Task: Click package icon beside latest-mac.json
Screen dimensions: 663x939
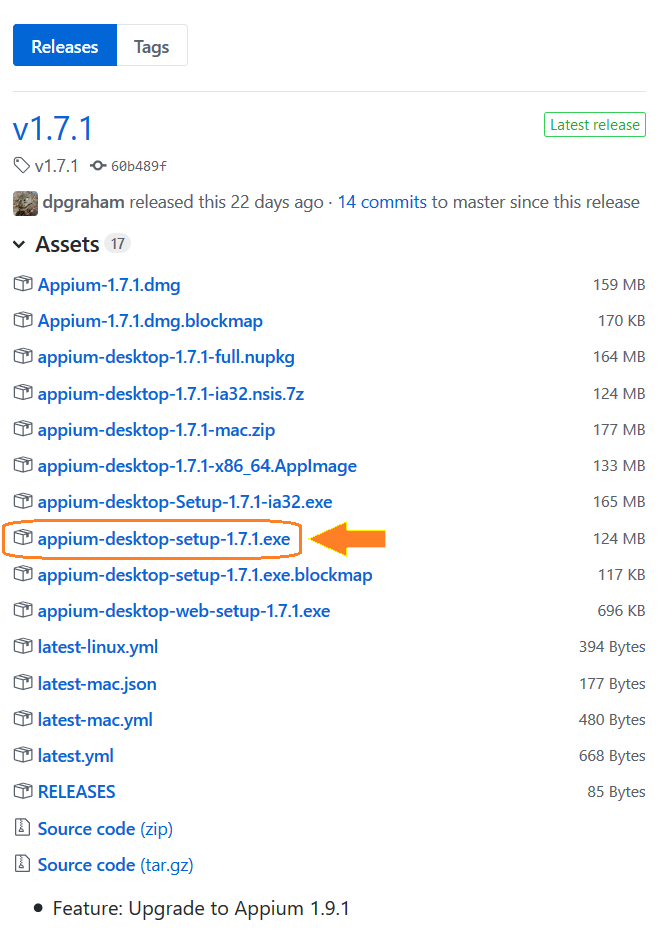Action: (23, 683)
